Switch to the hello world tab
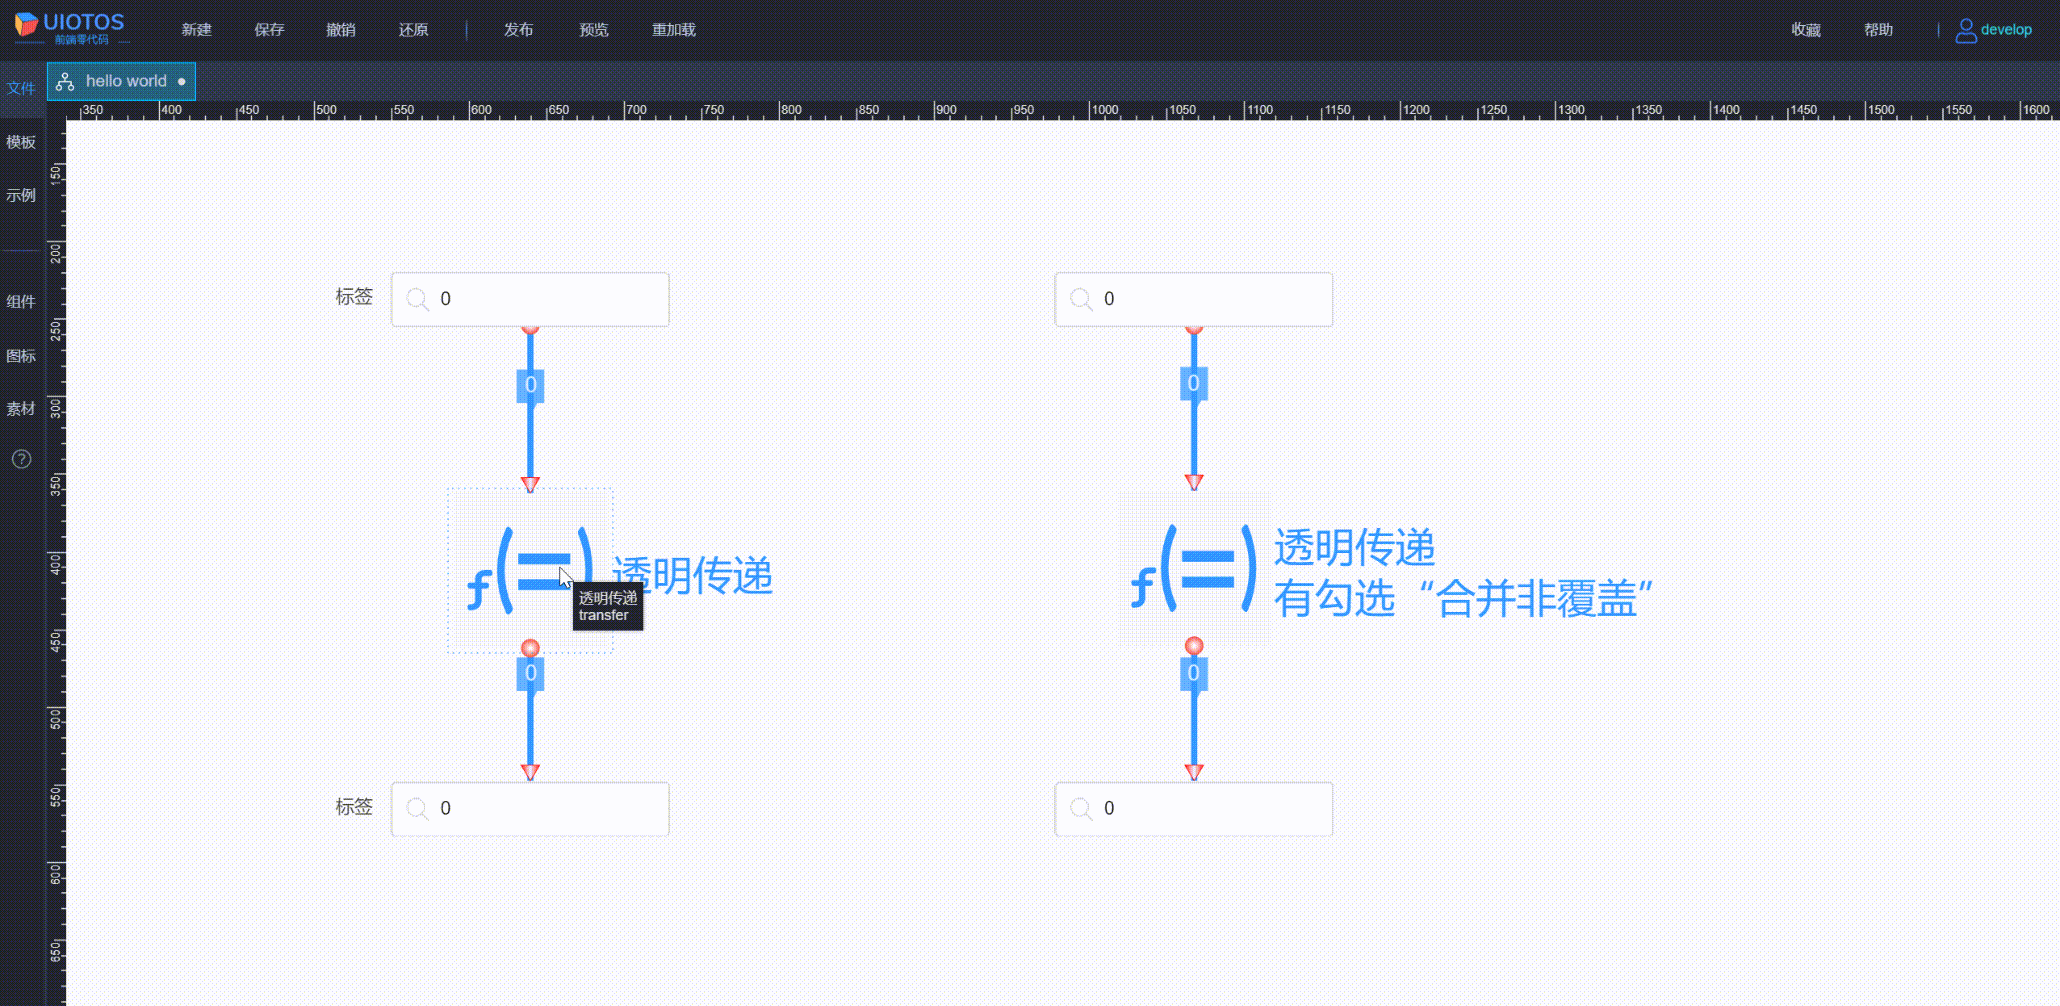This screenshot has height=1006, width=2060. point(122,81)
